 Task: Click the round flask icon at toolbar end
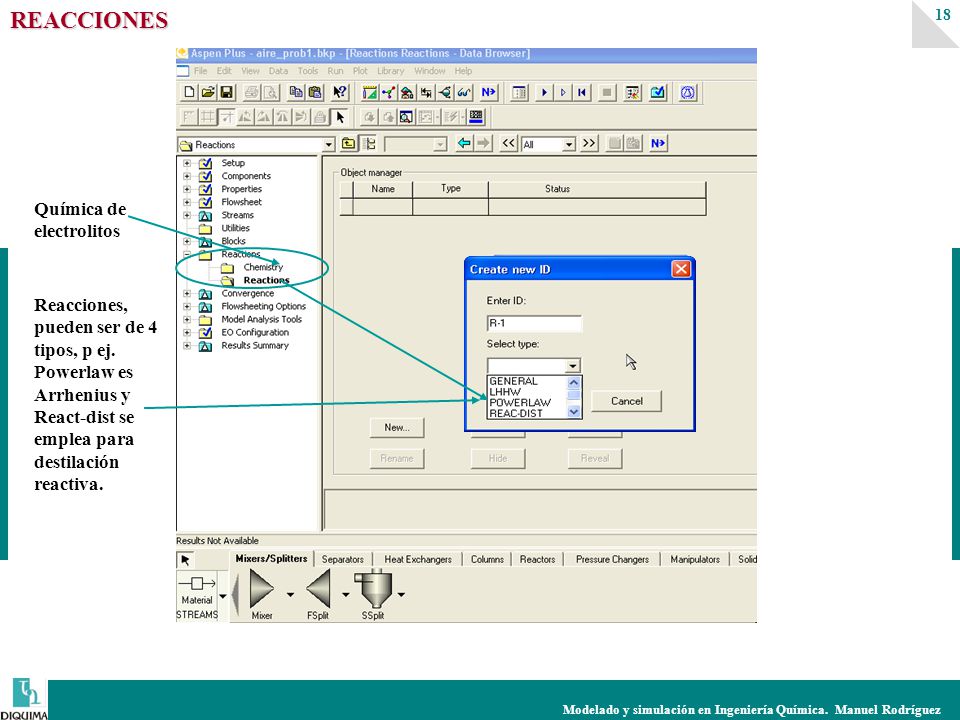pyautogui.click(x=688, y=92)
